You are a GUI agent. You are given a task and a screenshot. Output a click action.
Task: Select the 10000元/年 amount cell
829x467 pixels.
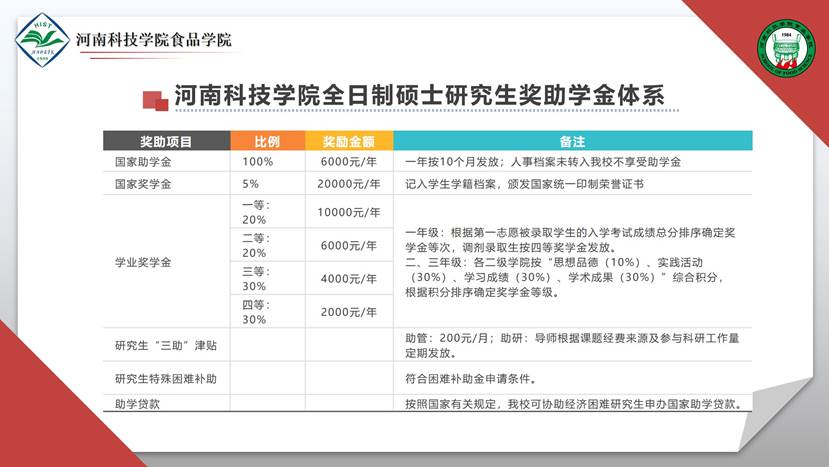pyautogui.click(x=349, y=212)
